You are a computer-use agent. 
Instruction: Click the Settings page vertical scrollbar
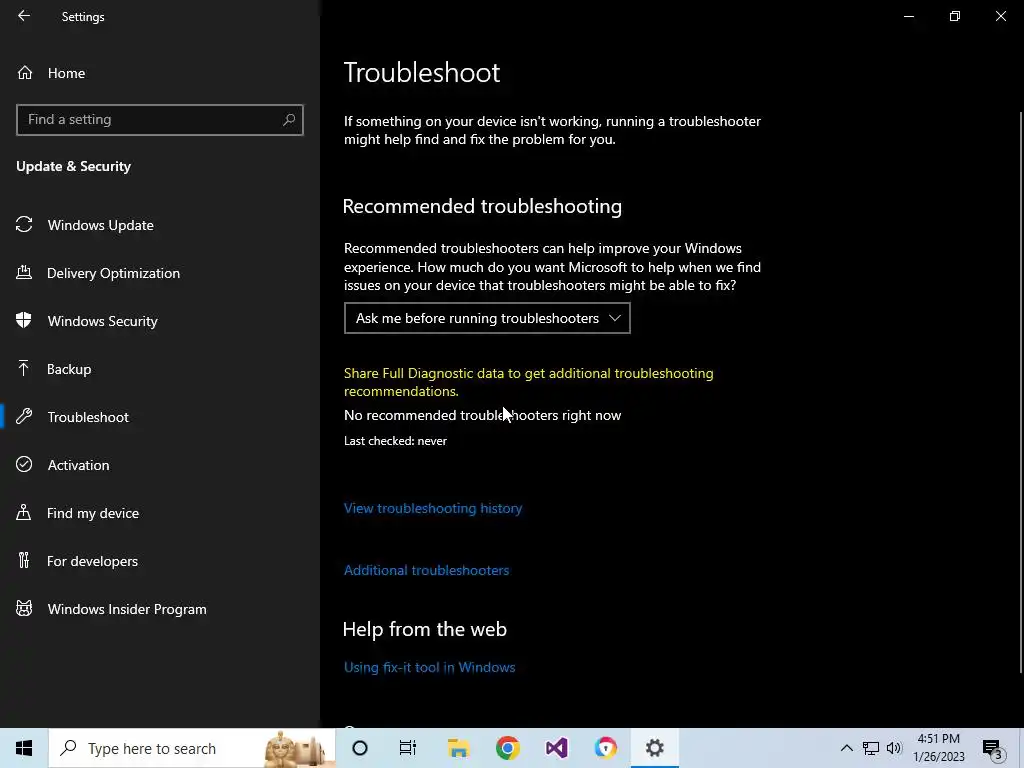1021,392
